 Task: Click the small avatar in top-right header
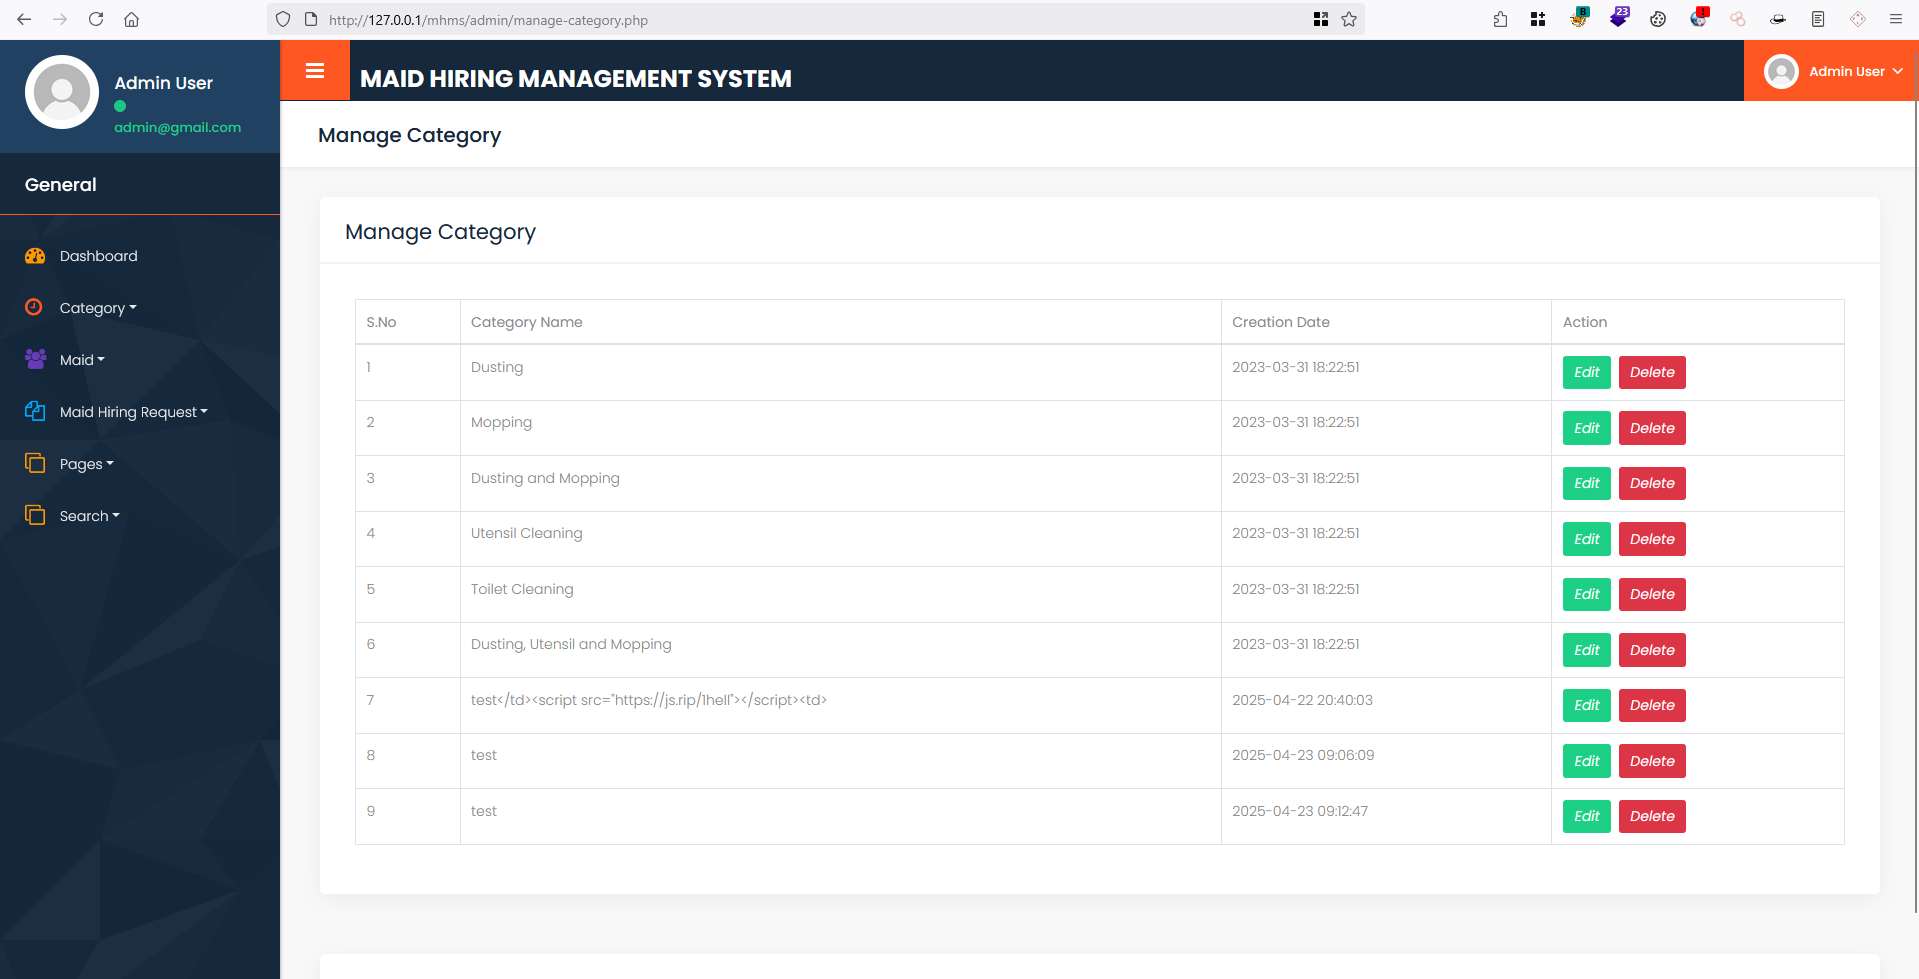[x=1781, y=71]
